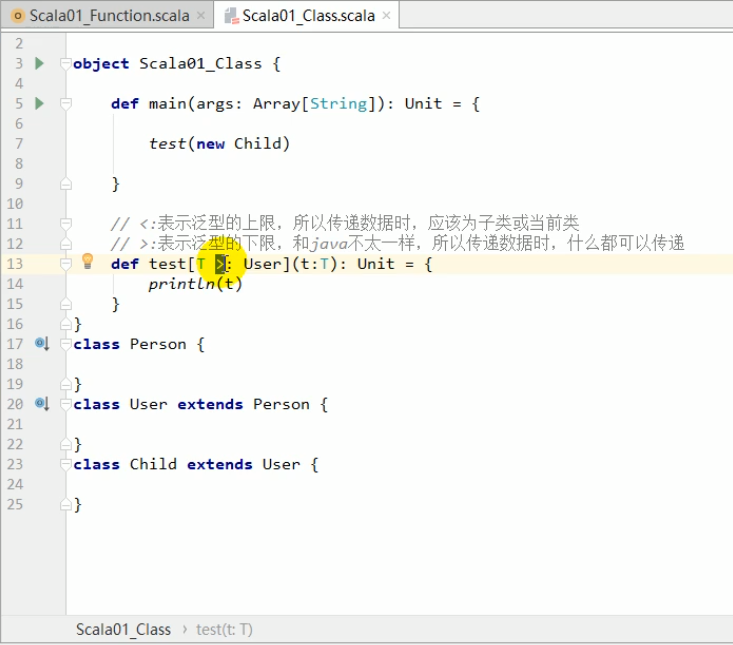This screenshot has width=733, height=645.
Task: Click fold end marker at line 22
Action: (66, 444)
